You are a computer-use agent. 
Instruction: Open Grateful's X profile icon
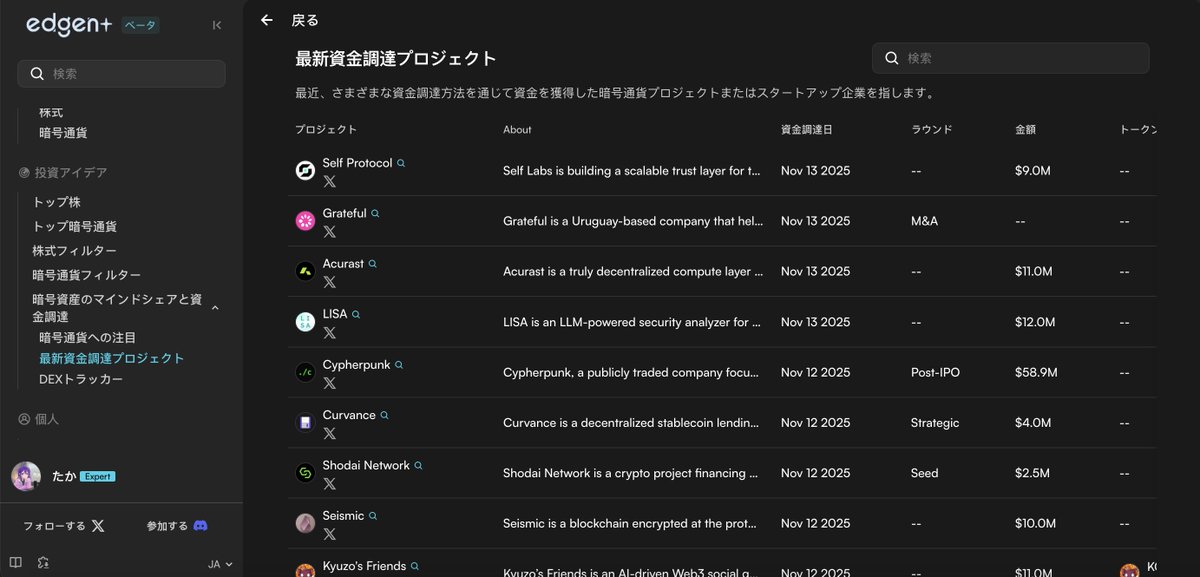coord(330,231)
